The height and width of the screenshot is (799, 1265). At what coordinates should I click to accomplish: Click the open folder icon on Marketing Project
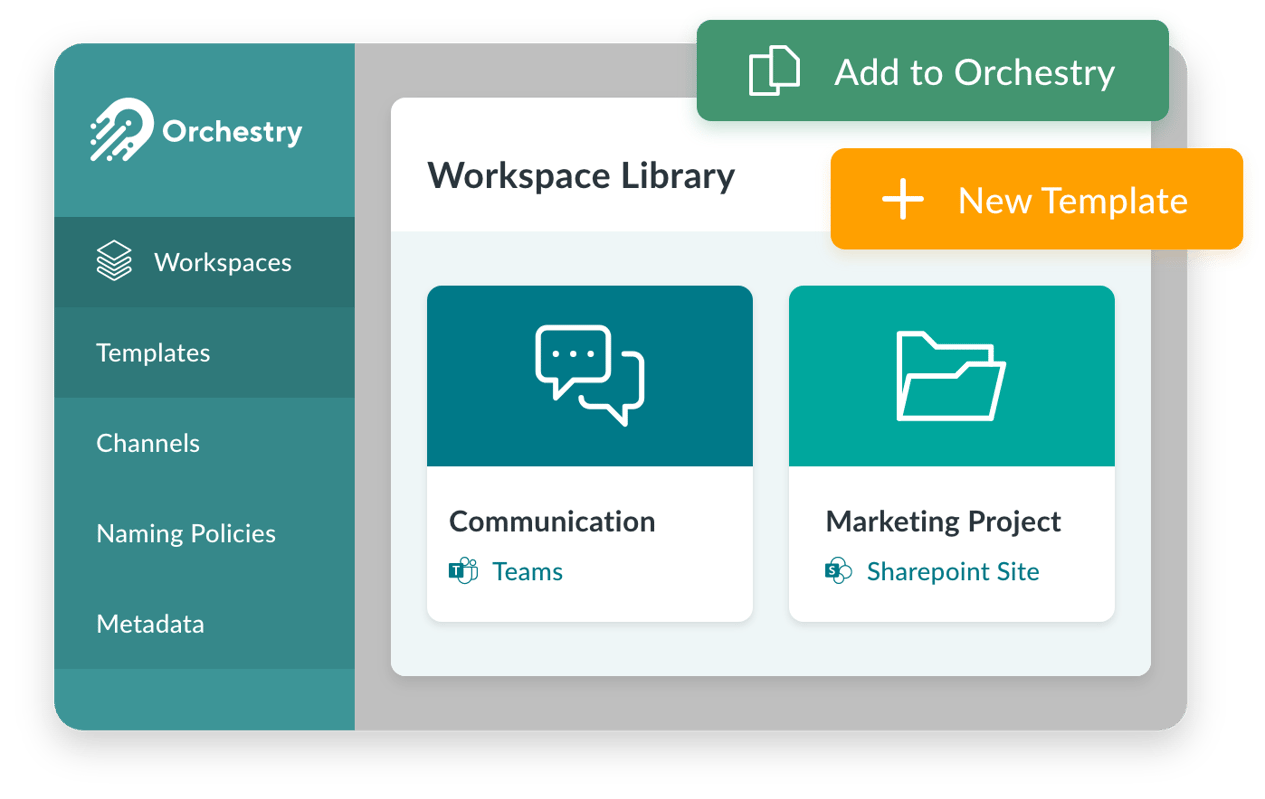click(x=951, y=376)
